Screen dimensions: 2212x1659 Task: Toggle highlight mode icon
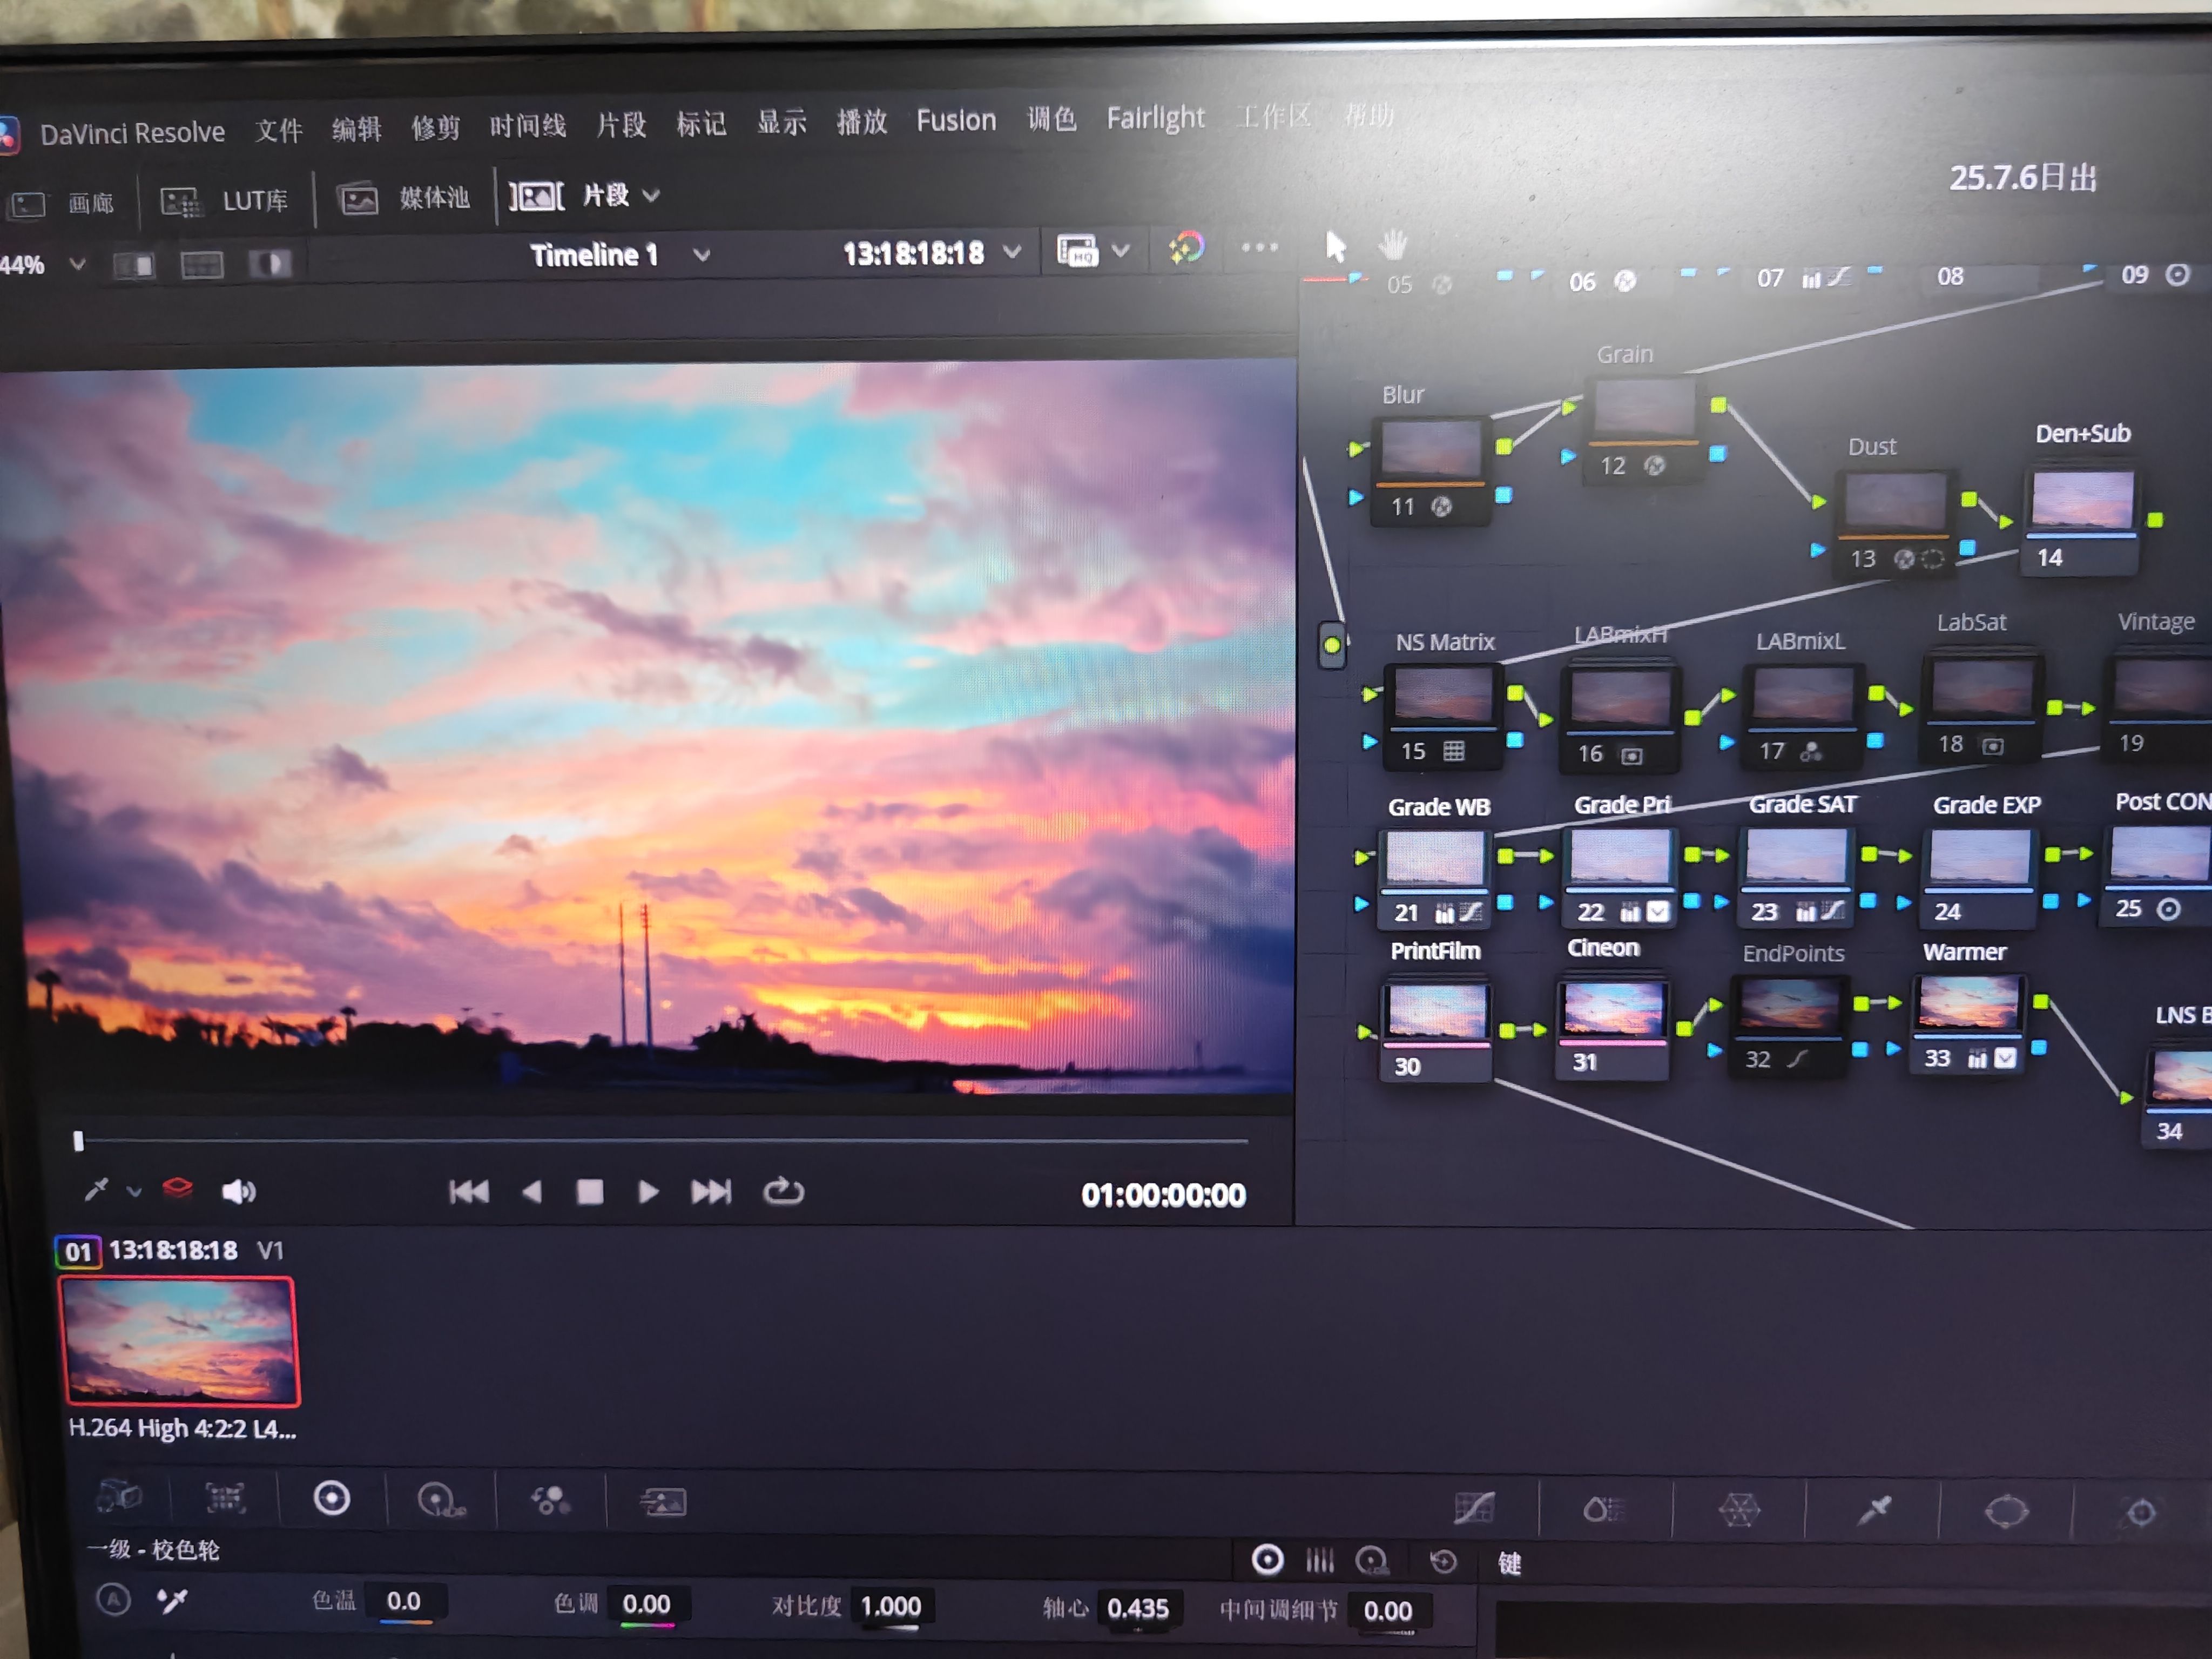coord(269,264)
